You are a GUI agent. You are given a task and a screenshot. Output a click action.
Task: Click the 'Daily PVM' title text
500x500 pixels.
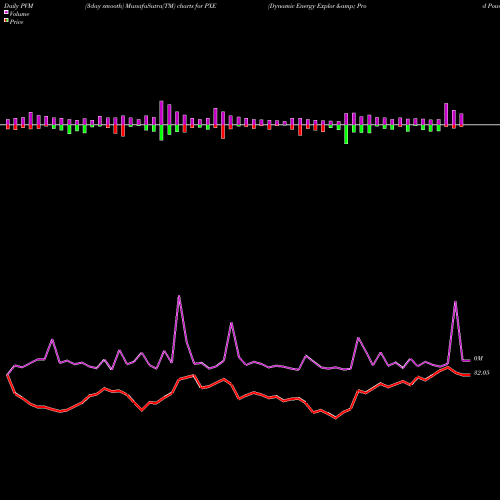19,6
